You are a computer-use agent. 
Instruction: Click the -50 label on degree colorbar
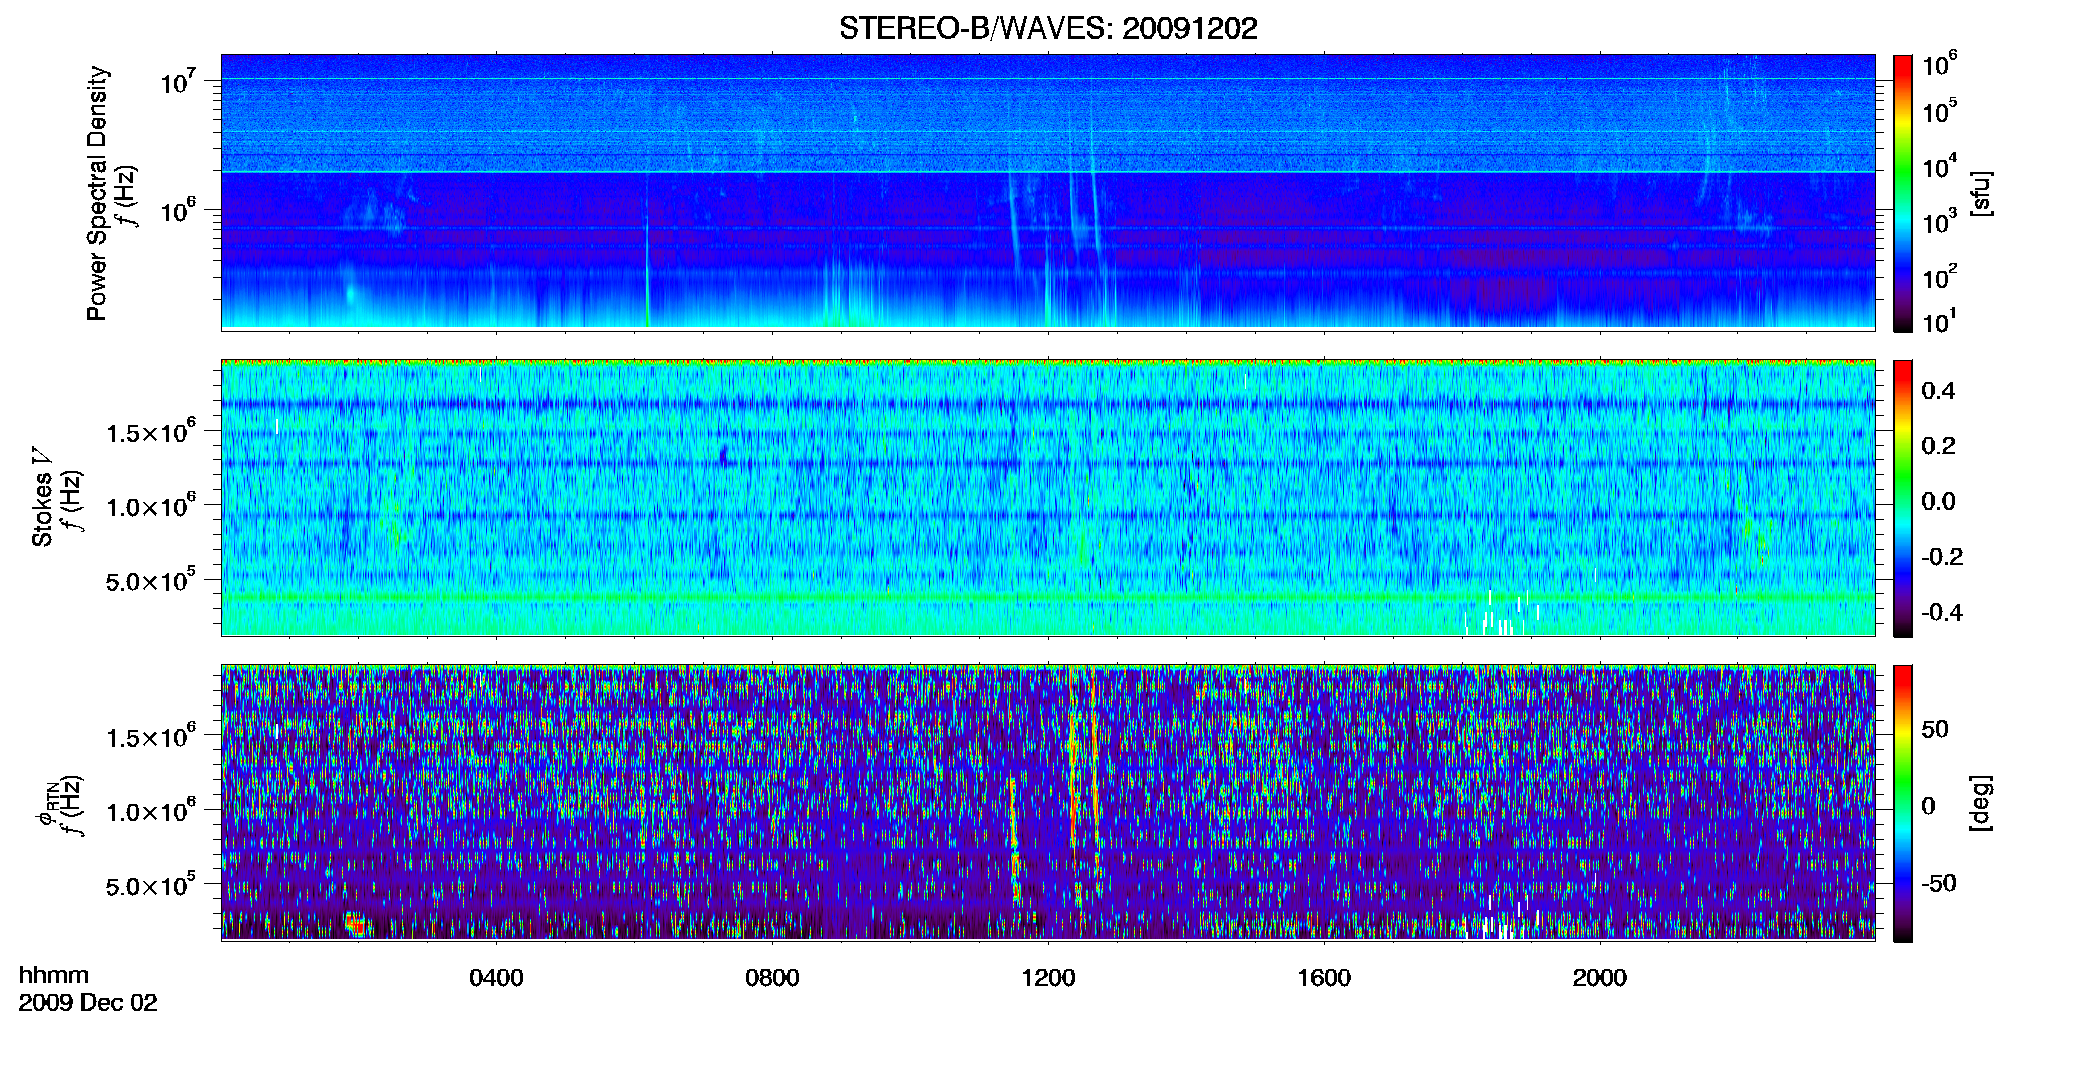(x=1938, y=884)
